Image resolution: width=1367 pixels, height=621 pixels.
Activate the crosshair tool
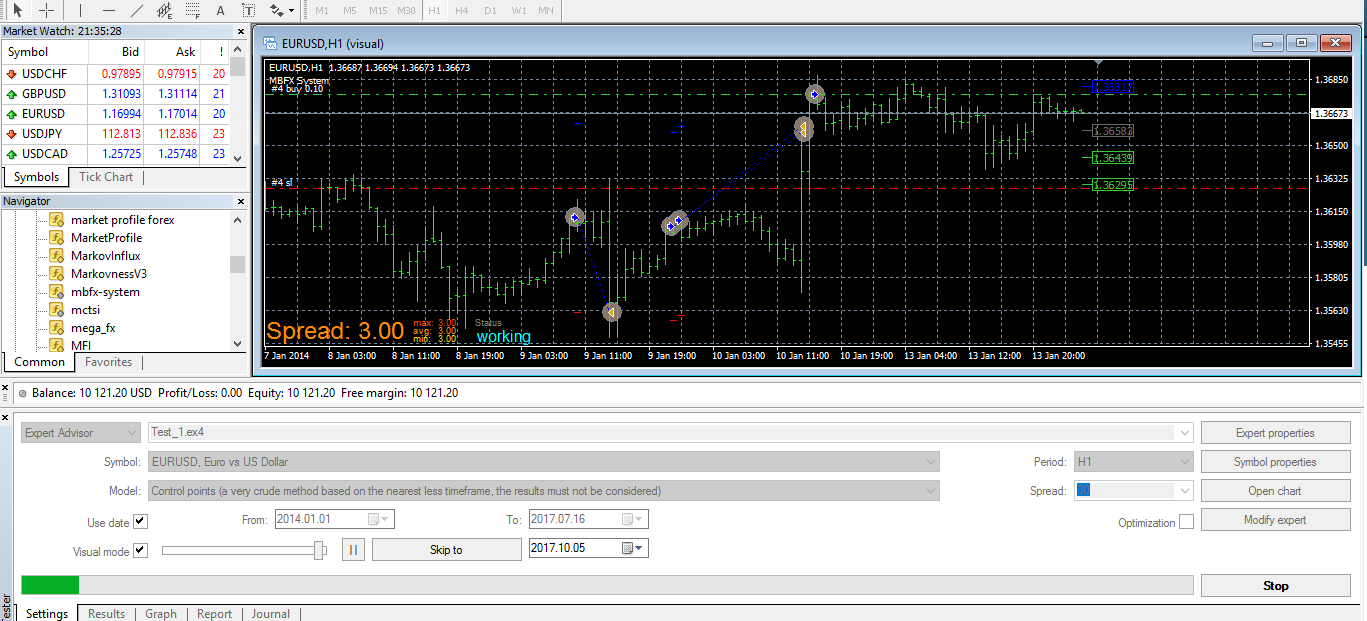(47, 10)
